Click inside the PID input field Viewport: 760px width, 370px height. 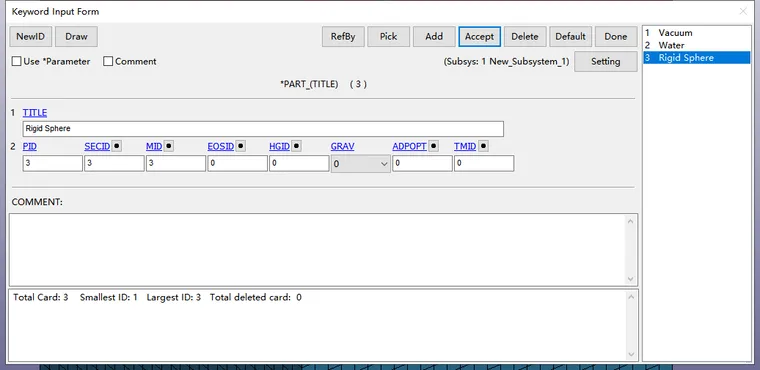(x=52, y=163)
